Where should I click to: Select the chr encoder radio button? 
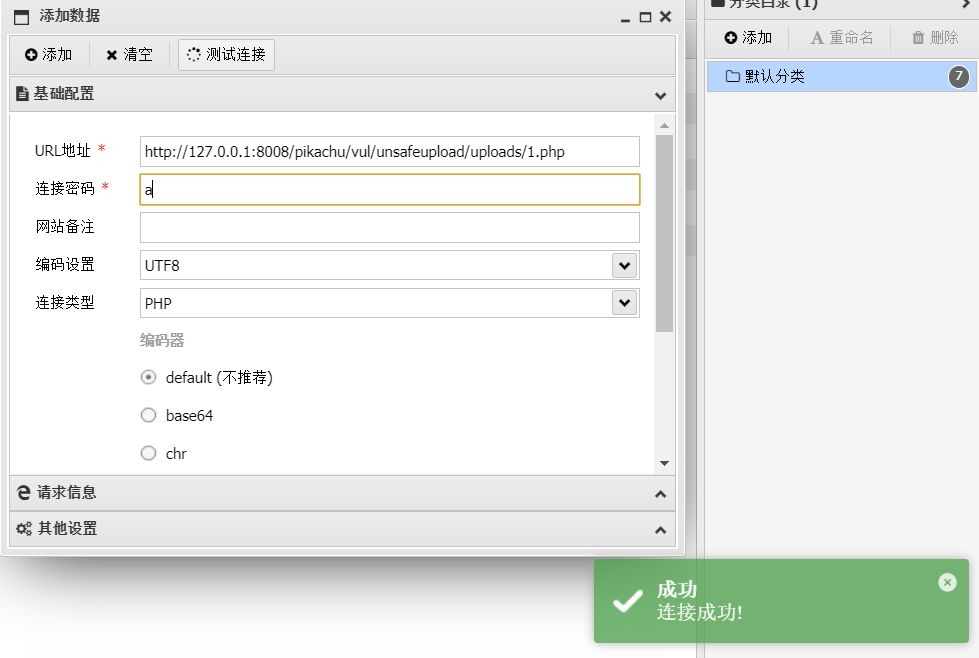148,453
